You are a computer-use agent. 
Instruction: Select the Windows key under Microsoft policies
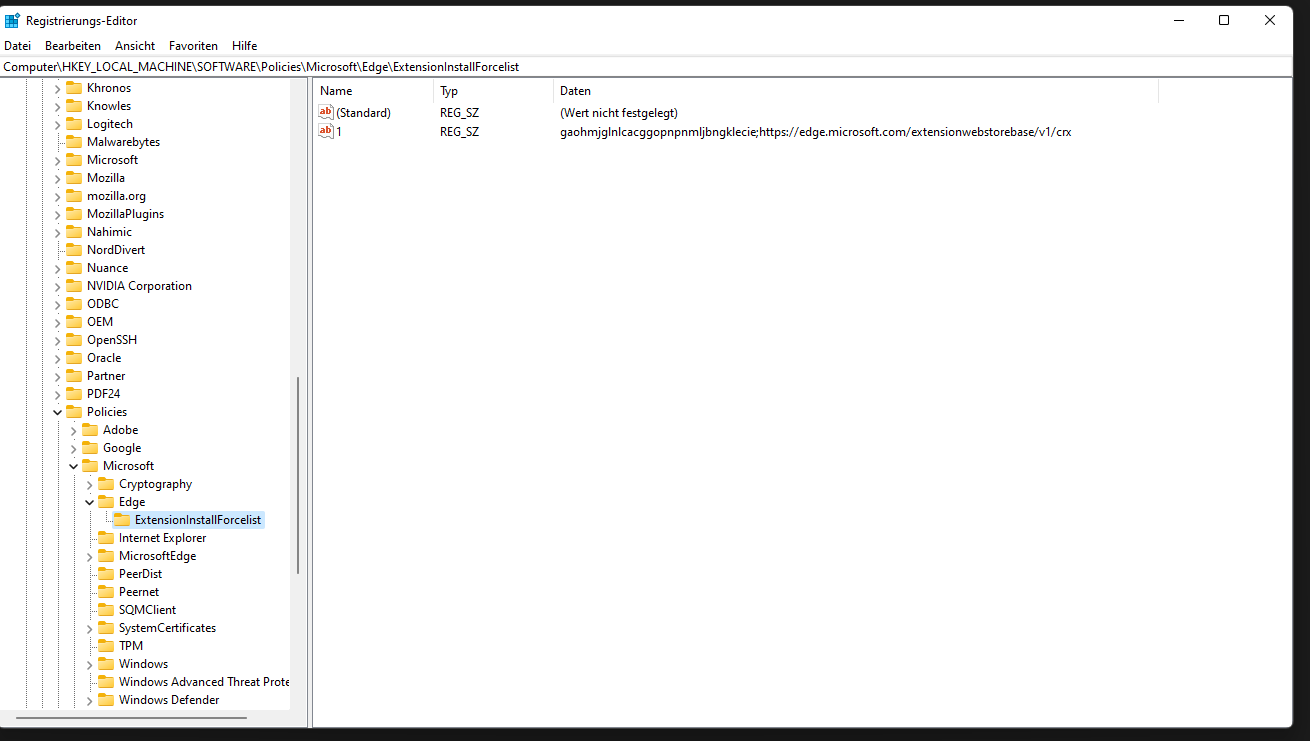tap(143, 664)
